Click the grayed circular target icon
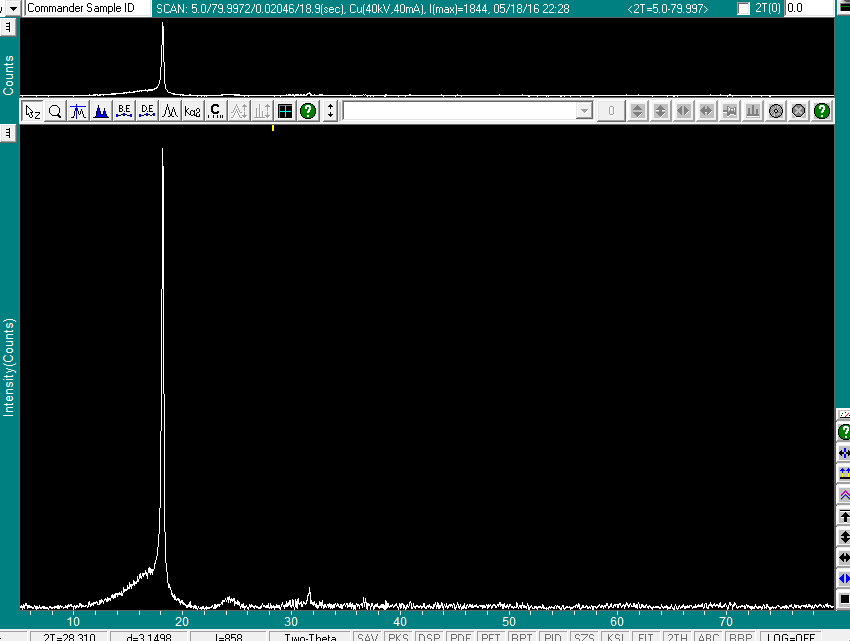 point(776,111)
